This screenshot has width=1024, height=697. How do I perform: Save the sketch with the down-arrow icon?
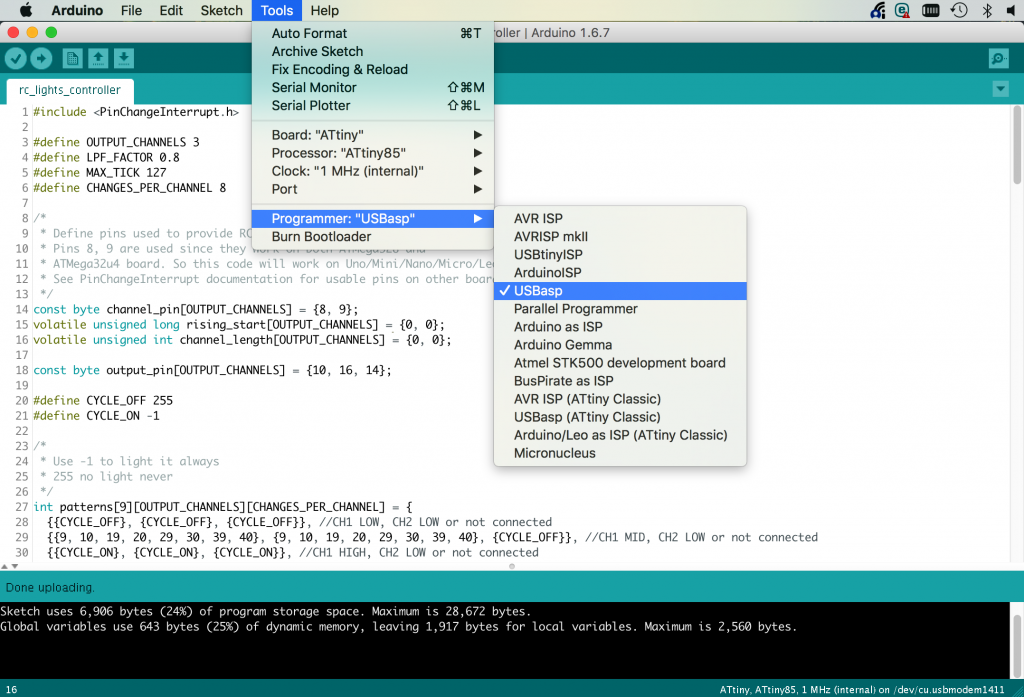point(123,58)
